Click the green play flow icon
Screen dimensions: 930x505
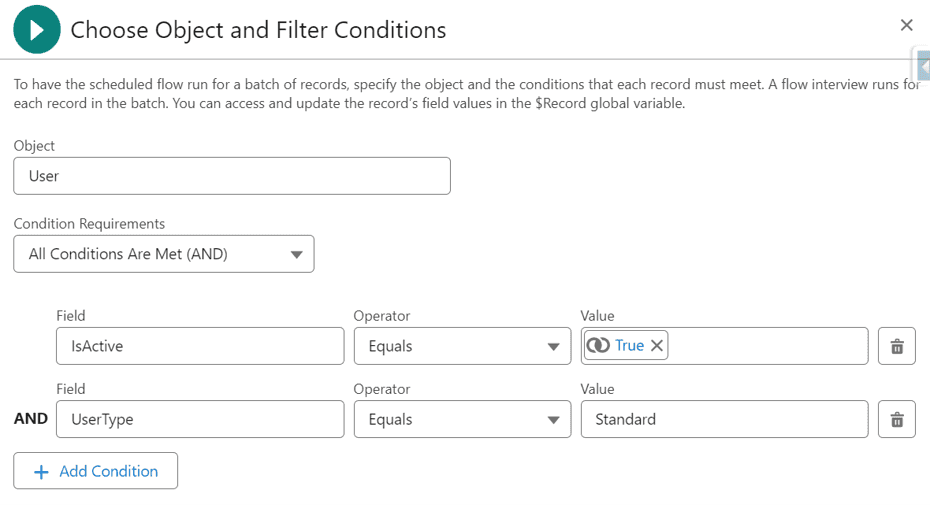pos(37,30)
